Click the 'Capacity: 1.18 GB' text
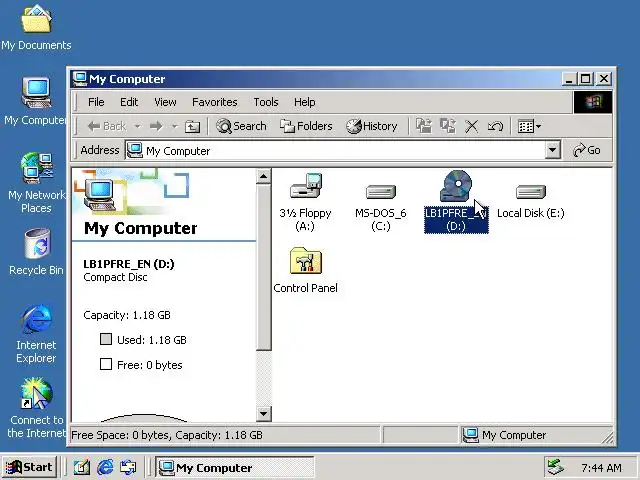Viewport: 640px width, 480px height. tap(127, 315)
